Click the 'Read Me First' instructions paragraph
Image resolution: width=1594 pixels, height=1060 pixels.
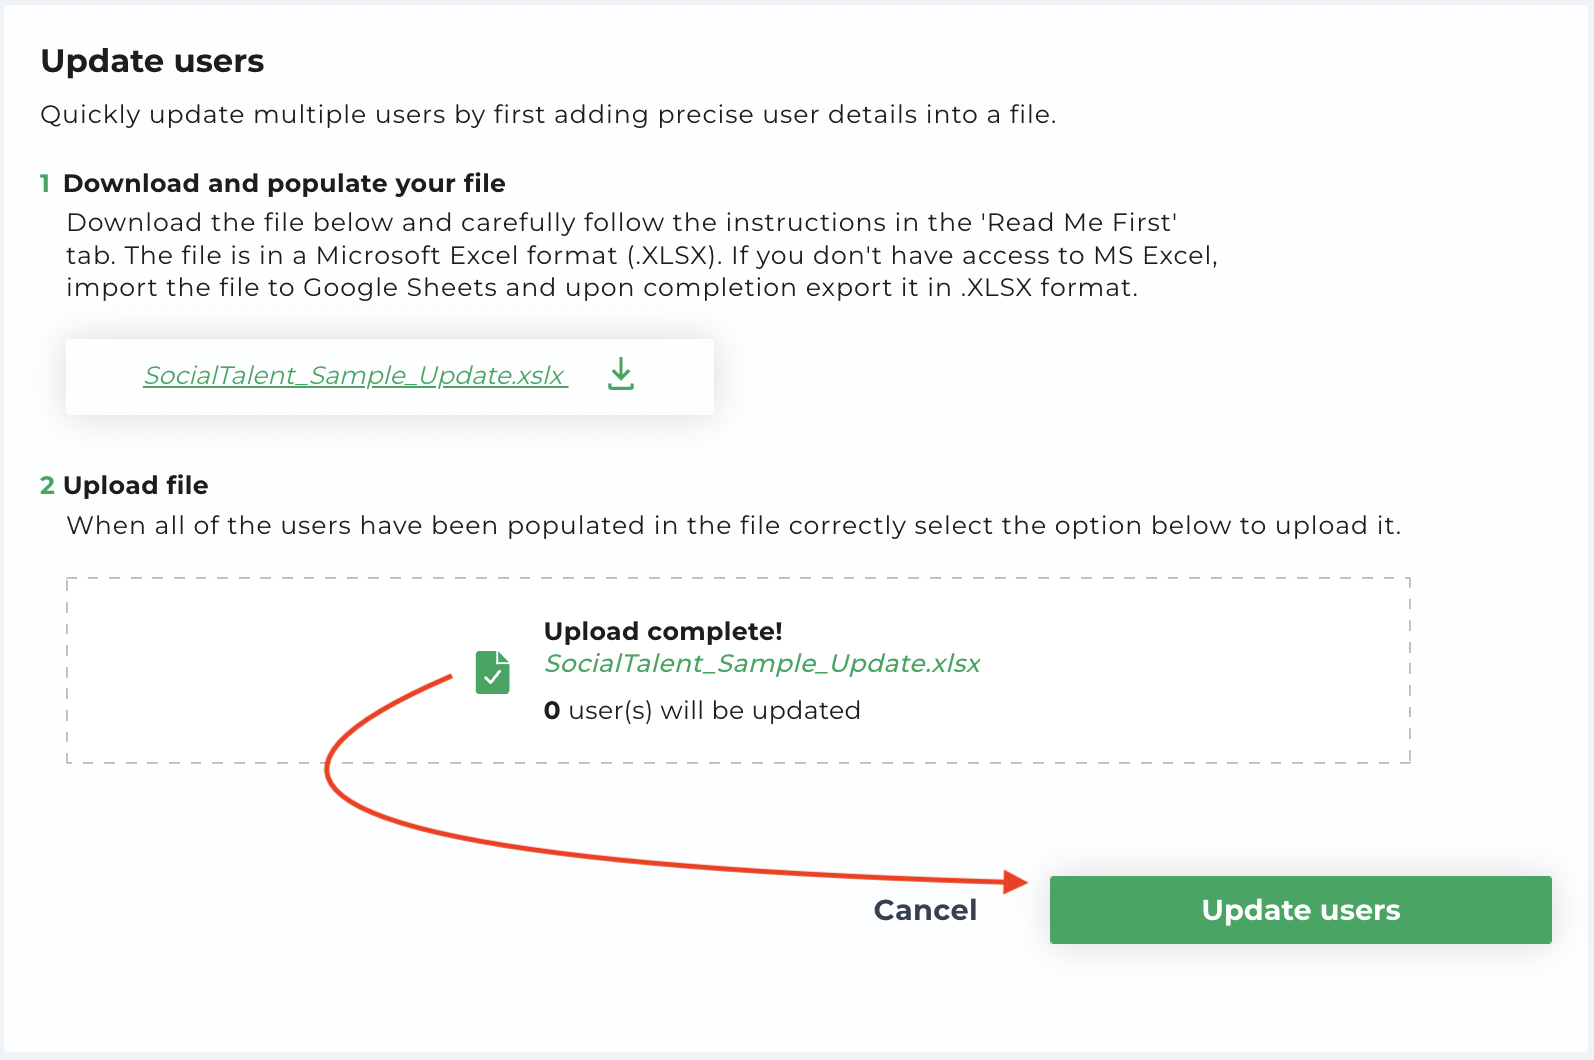pyautogui.click(x=642, y=255)
